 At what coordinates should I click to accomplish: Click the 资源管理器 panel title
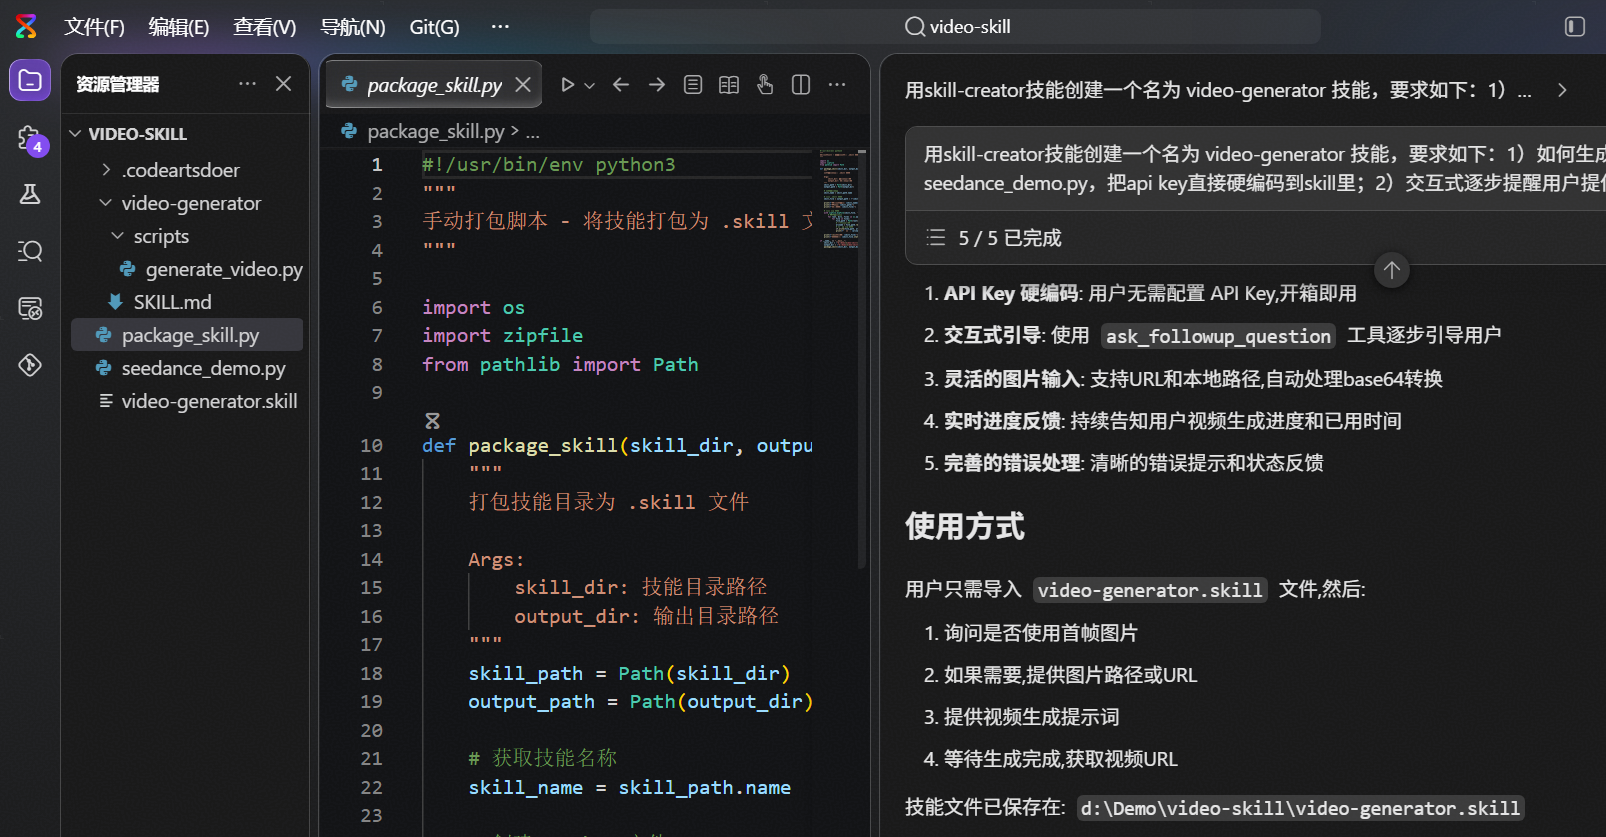click(118, 84)
